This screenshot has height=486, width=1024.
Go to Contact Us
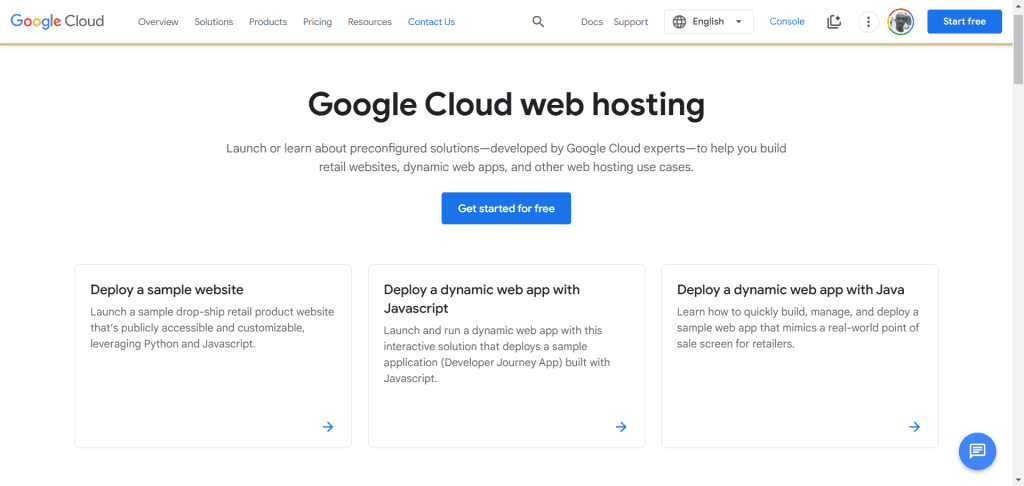point(431,22)
